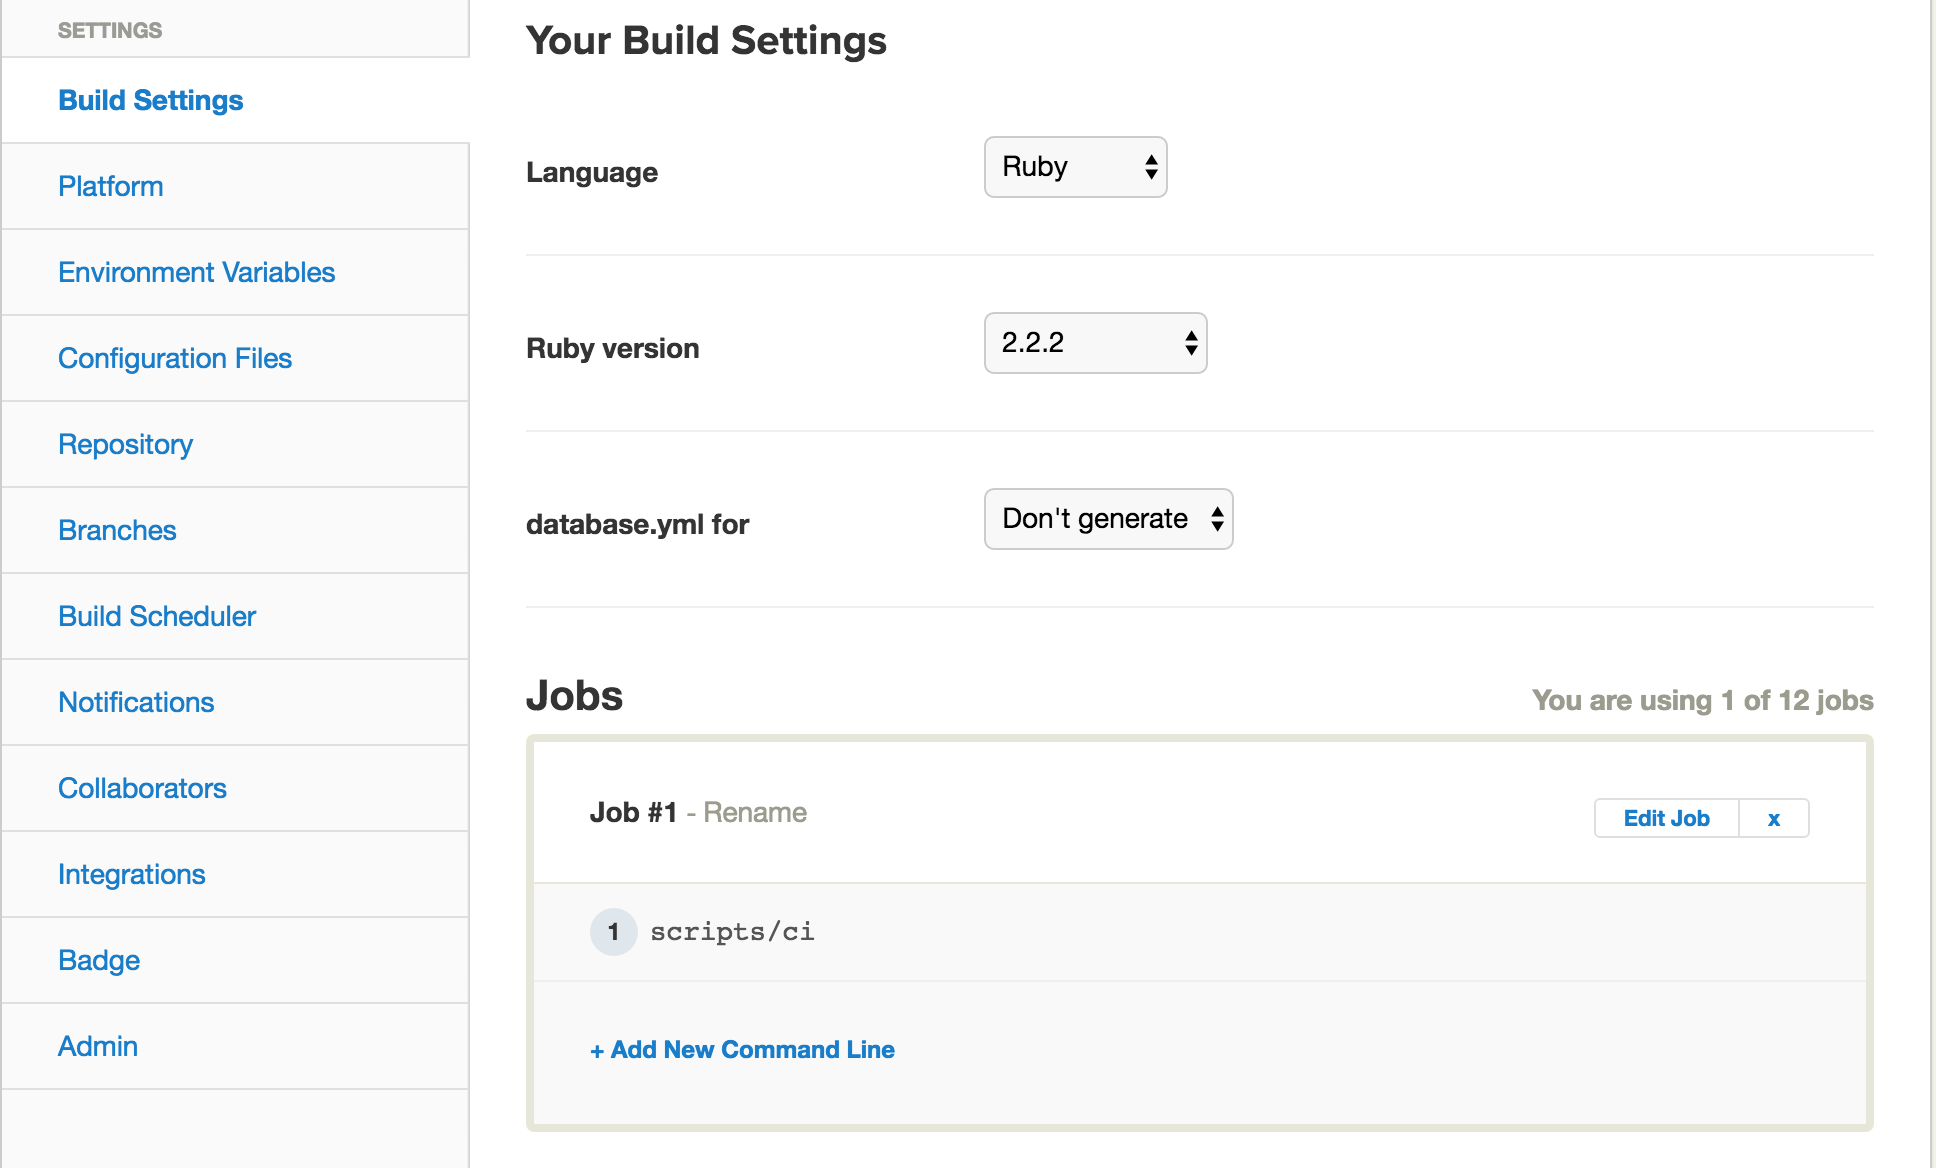Viewport: 1936px width, 1168px height.
Task: Delete Job #1 with the x button
Action: coord(1773,818)
